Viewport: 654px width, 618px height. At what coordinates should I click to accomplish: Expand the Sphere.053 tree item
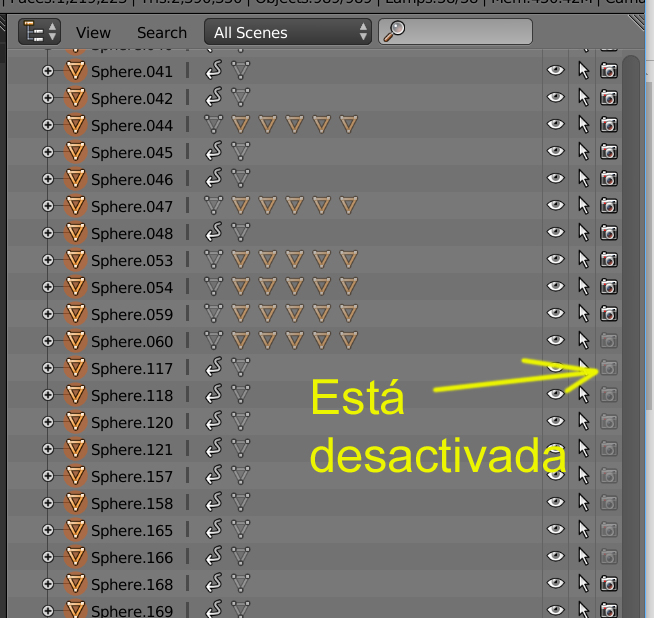(x=48, y=260)
